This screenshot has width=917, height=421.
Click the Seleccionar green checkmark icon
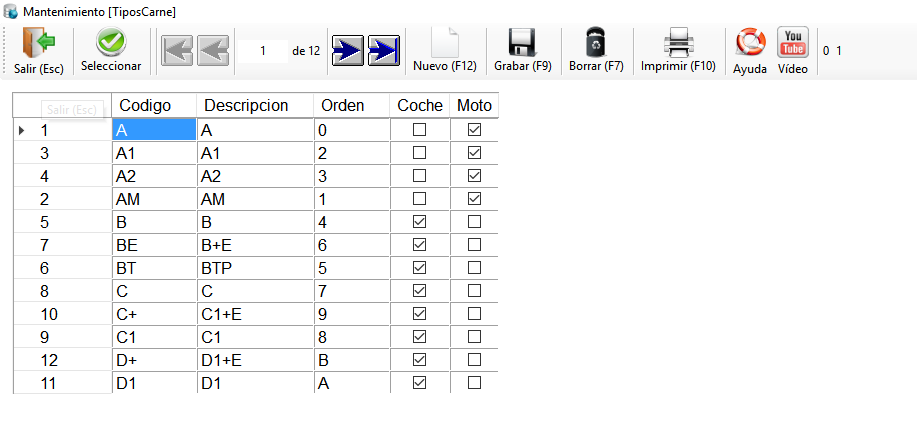[111, 42]
